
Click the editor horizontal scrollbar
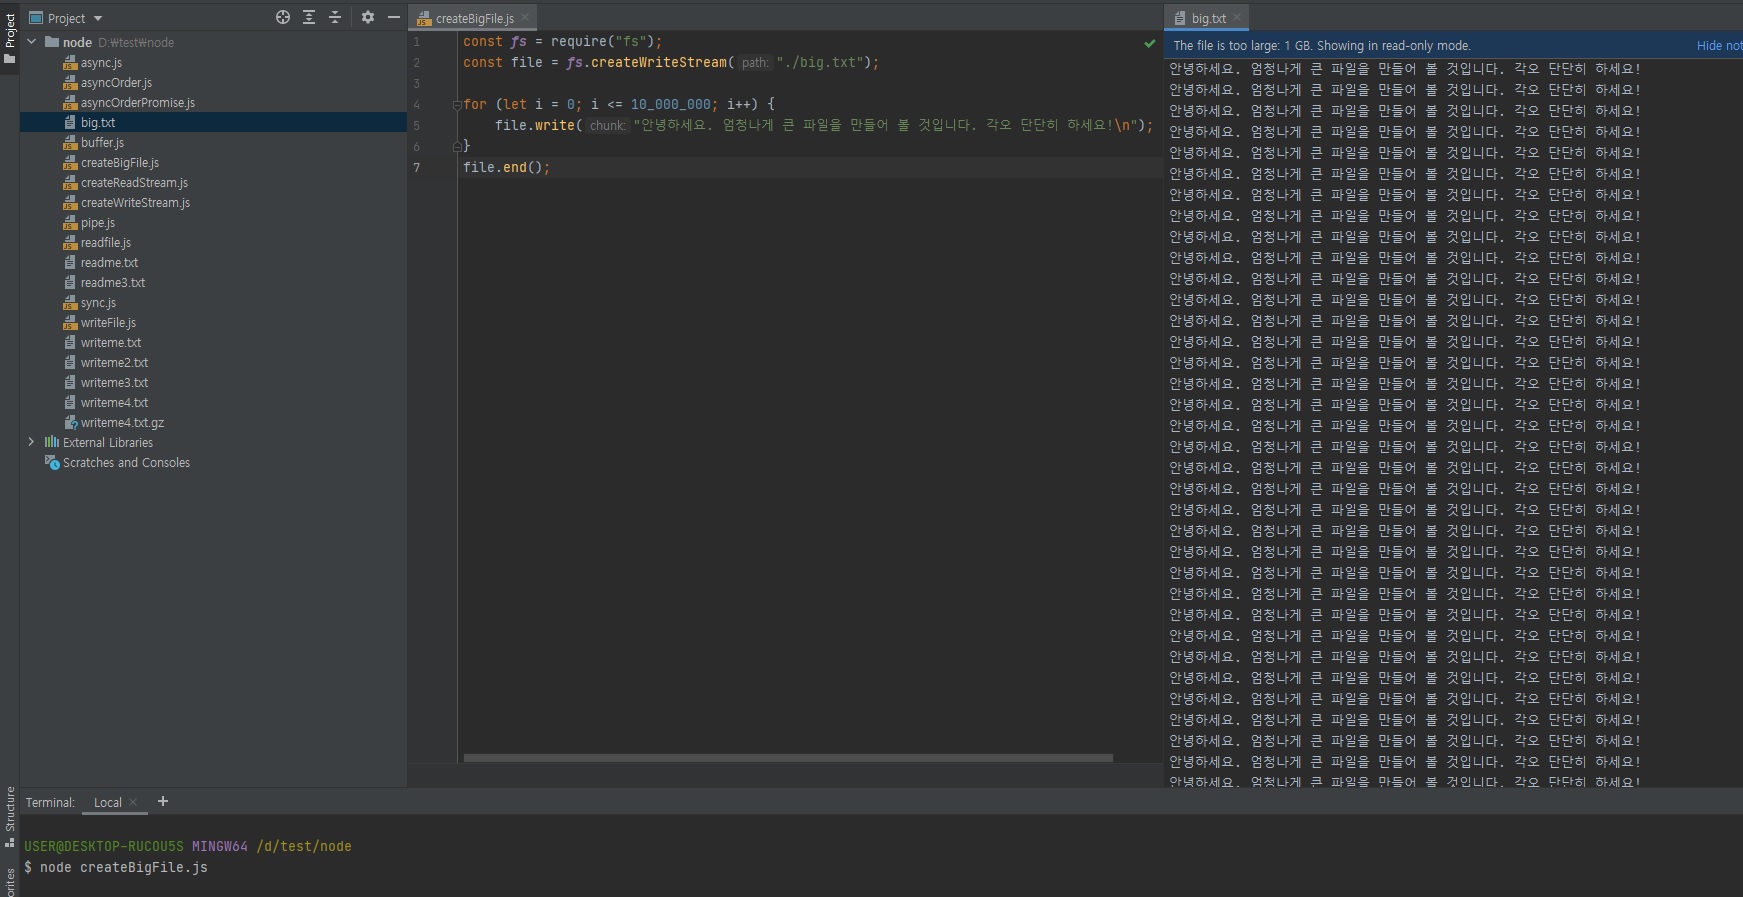click(788, 758)
